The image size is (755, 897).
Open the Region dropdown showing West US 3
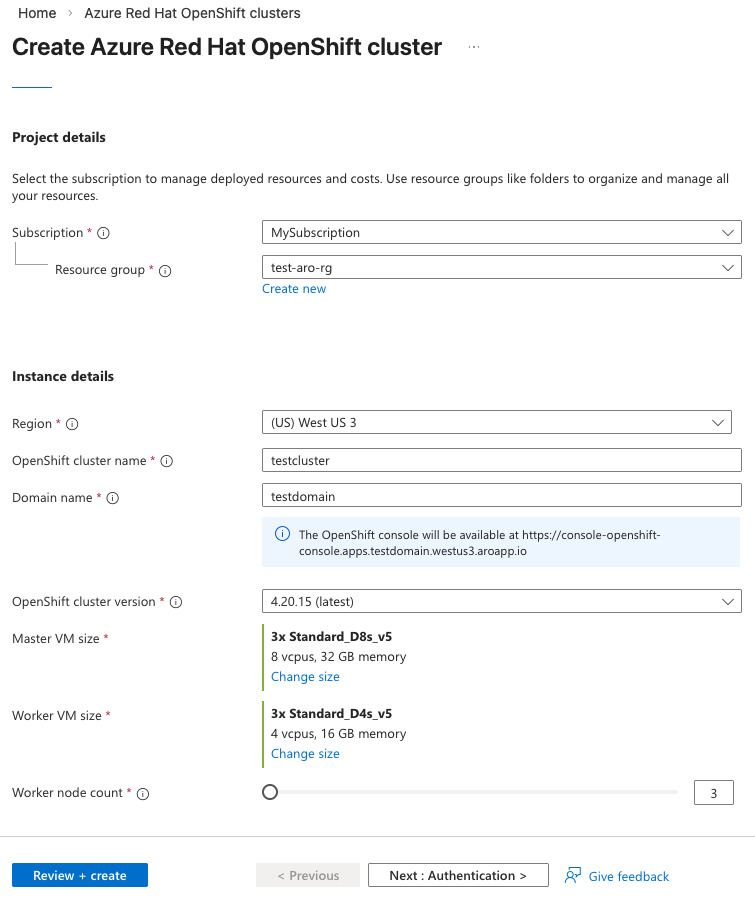click(x=496, y=422)
